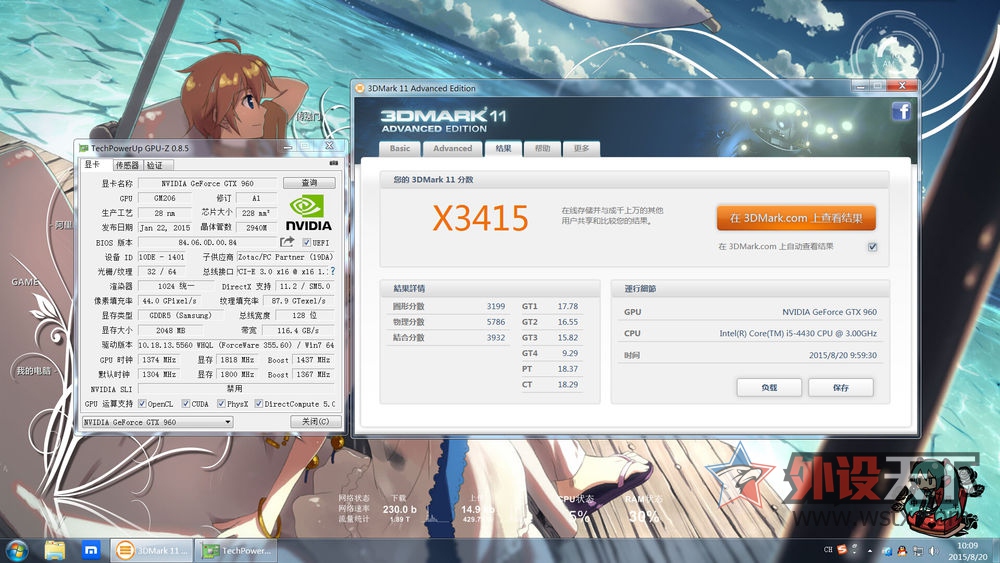Toggle the OpenCL checkbox
This screenshot has height=563, width=1000.
(x=142, y=404)
